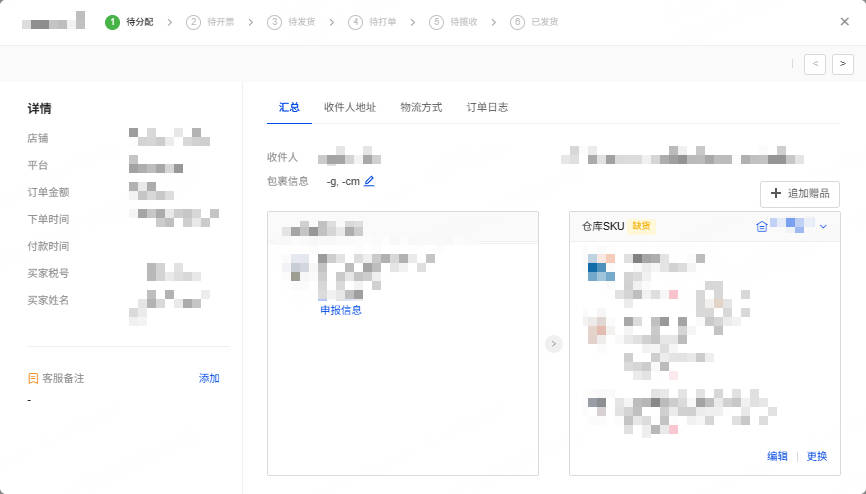Select the 汇总 tab

tap(289, 107)
